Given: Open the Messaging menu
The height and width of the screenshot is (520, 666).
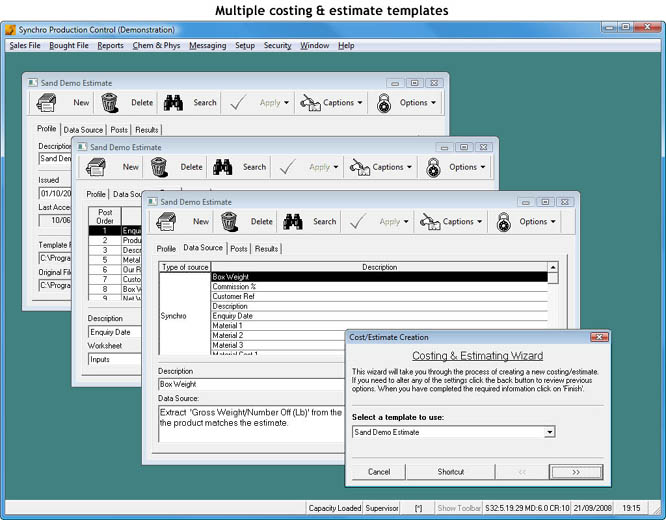Looking at the screenshot, I should (208, 45).
